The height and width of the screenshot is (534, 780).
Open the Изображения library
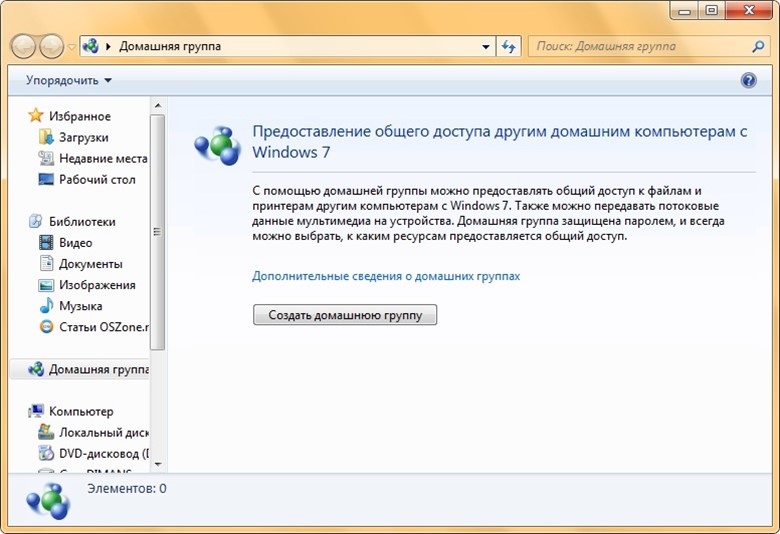click(97, 285)
